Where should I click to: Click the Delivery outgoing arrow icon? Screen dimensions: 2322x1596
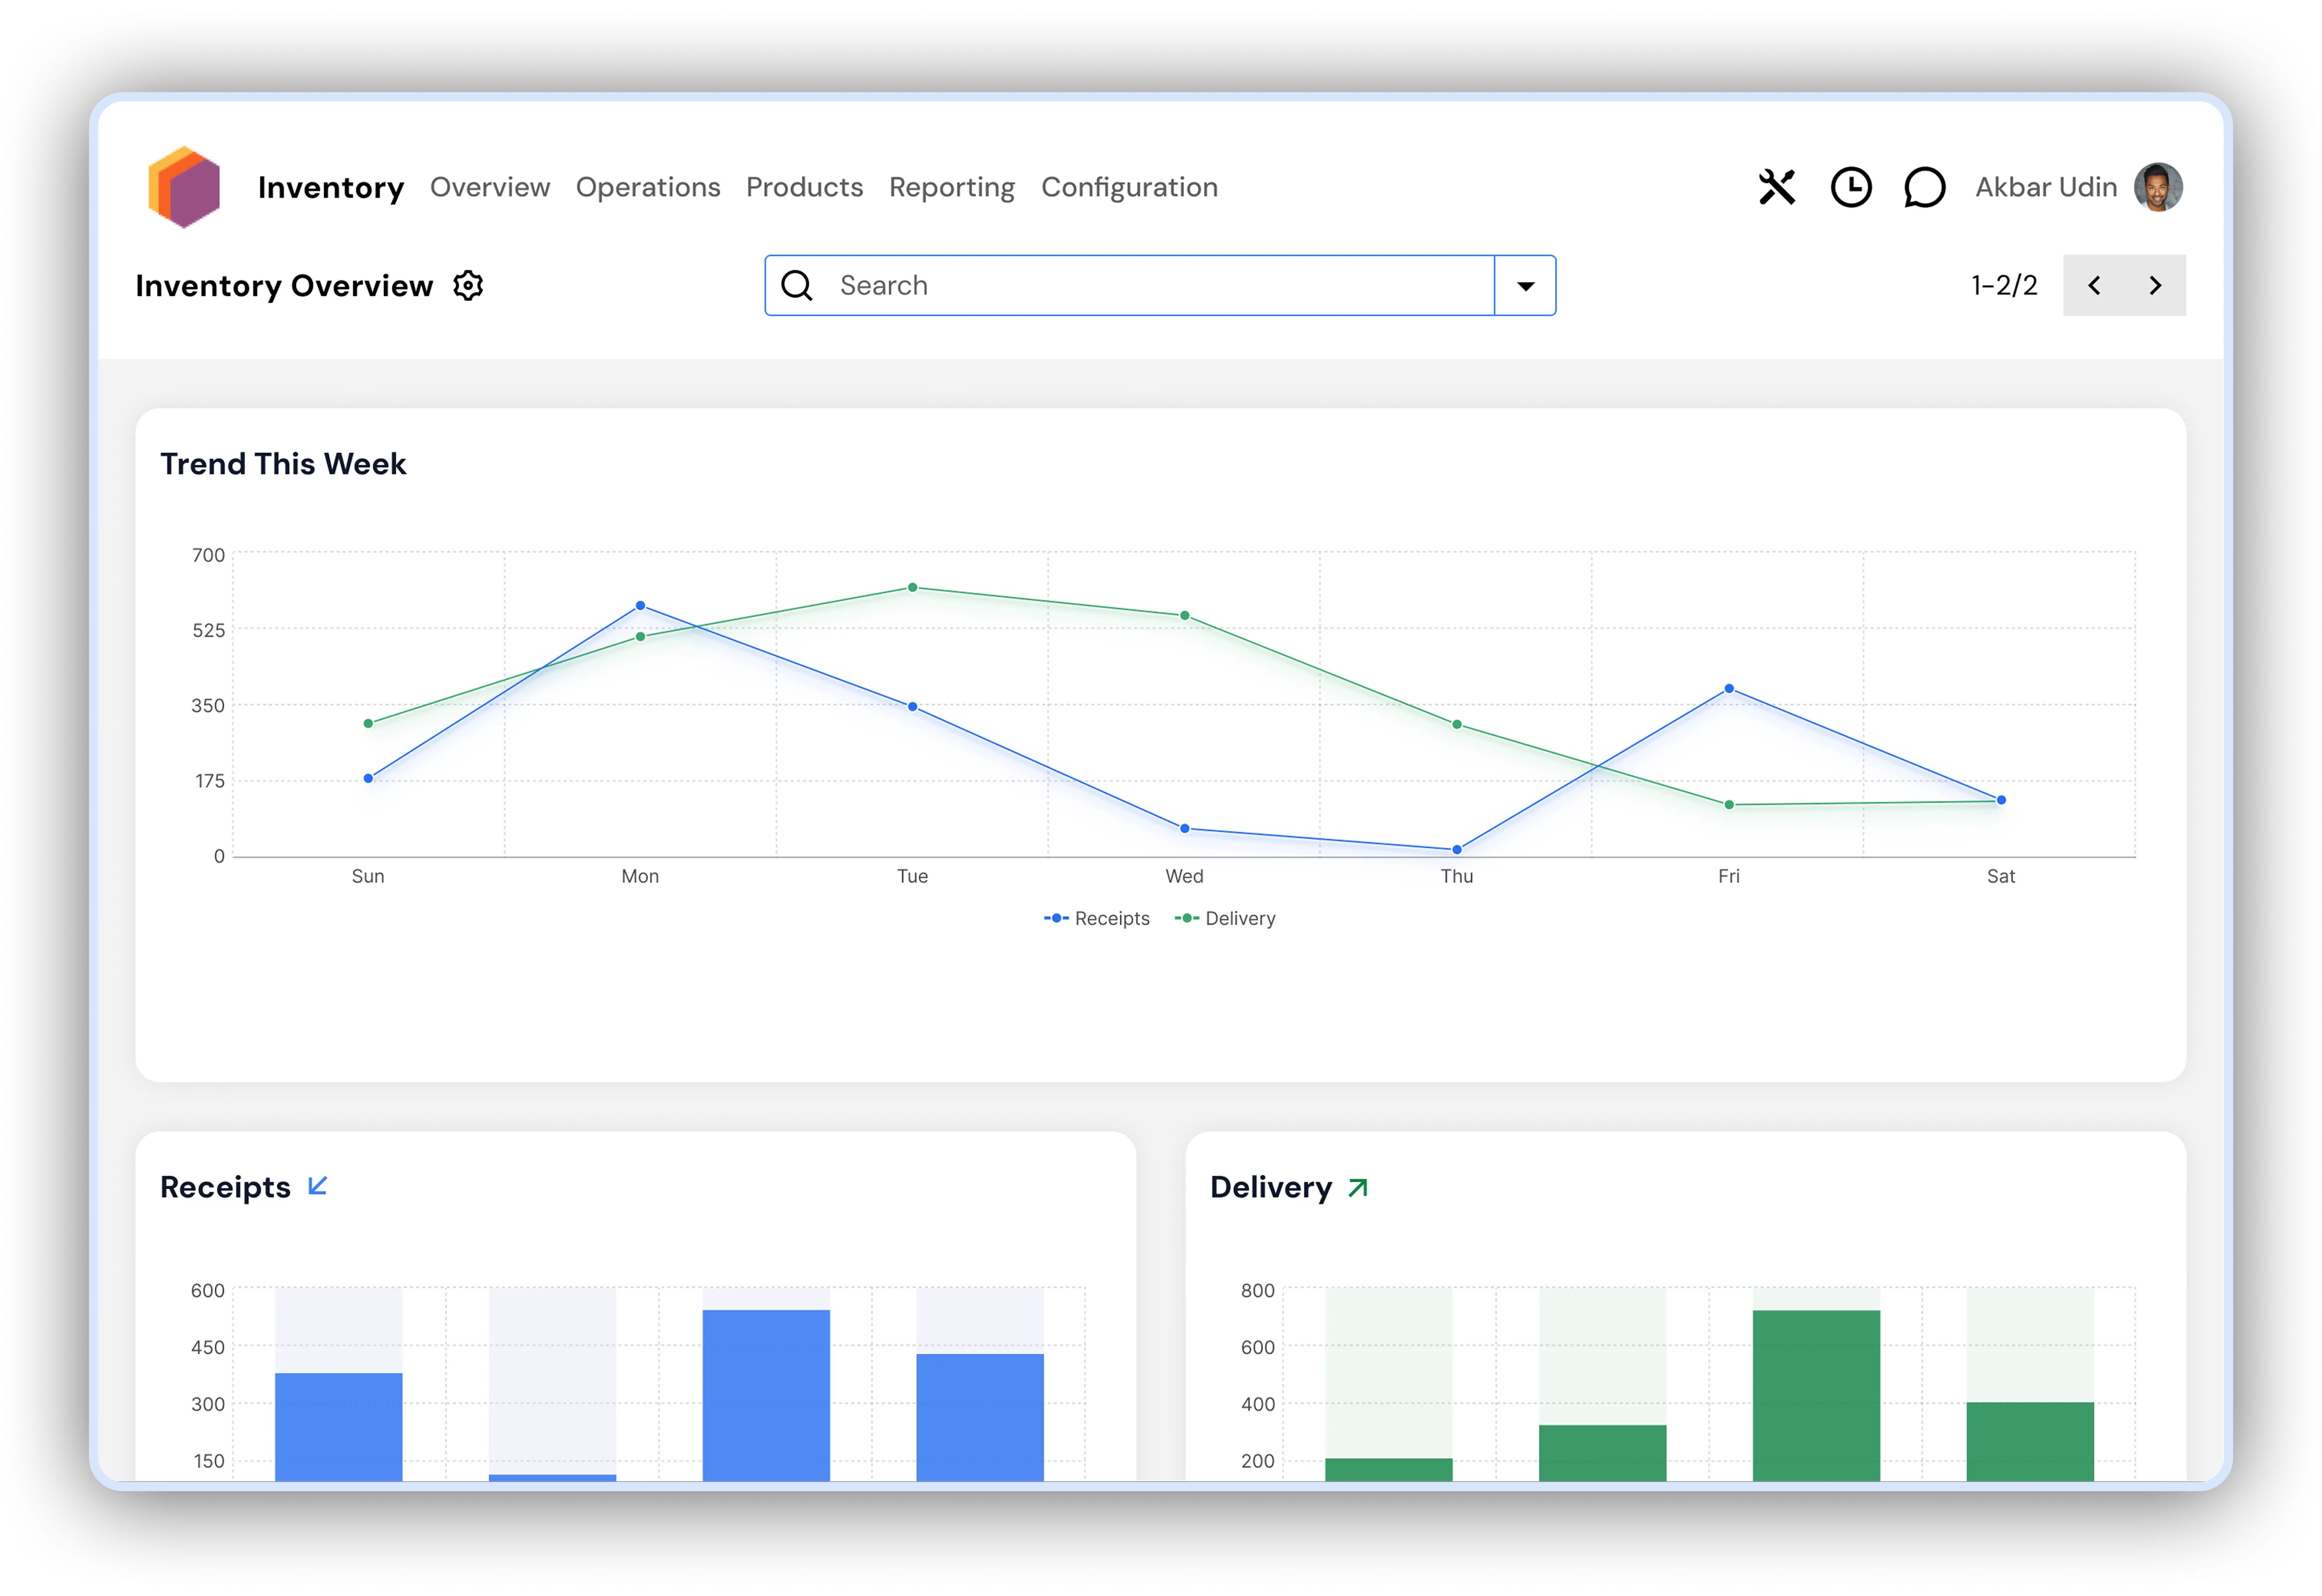click(1357, 1187)
